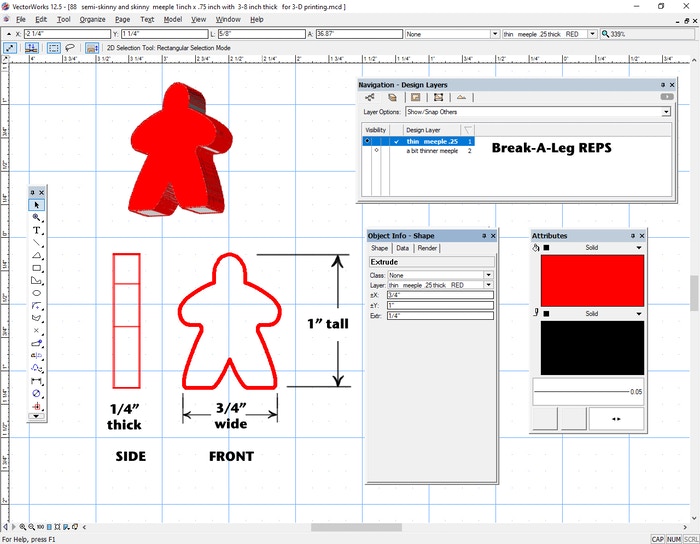Select 'thin meeple .25' layer row

418,141
